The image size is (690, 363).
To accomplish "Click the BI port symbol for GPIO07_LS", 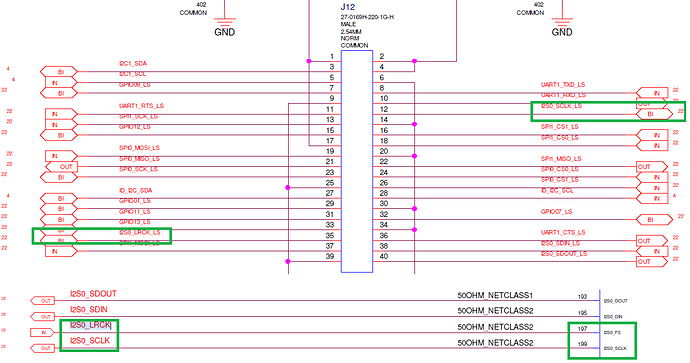I will point(654,220).
